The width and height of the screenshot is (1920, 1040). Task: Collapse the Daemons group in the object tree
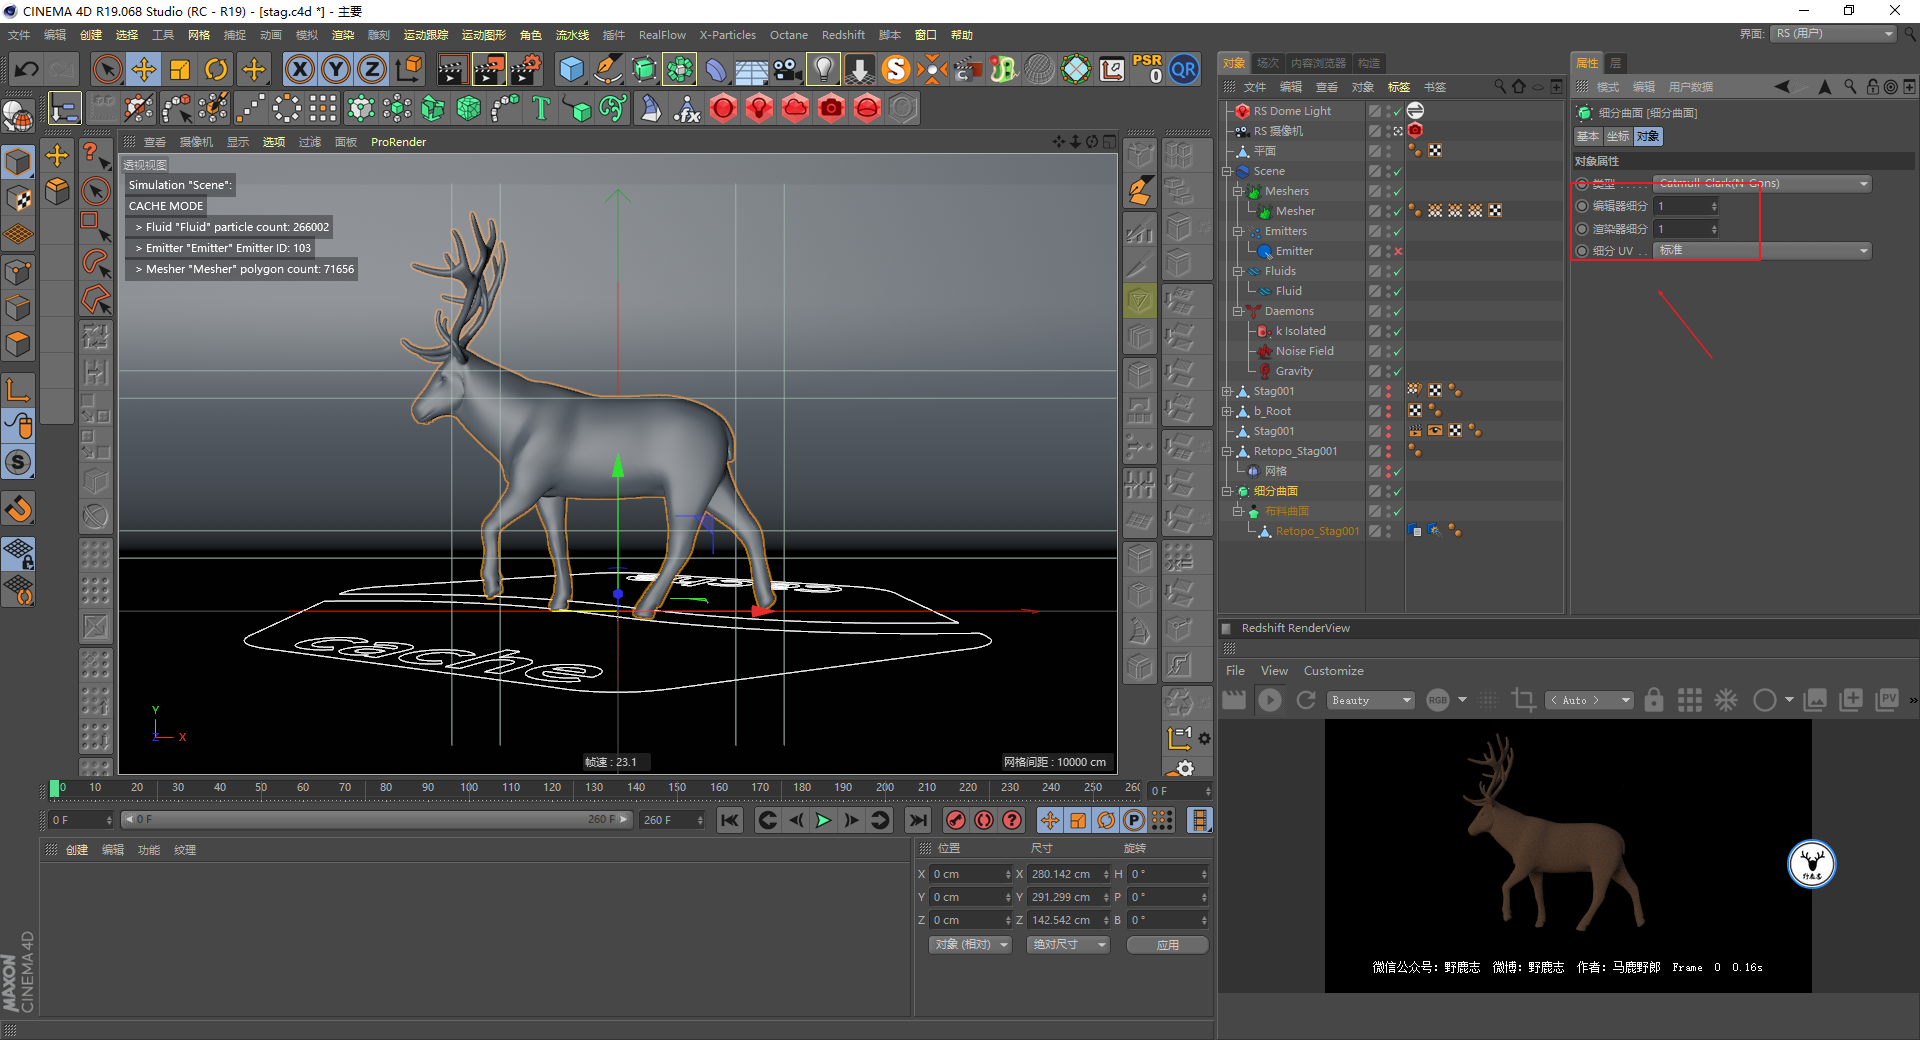point(1237,311)
